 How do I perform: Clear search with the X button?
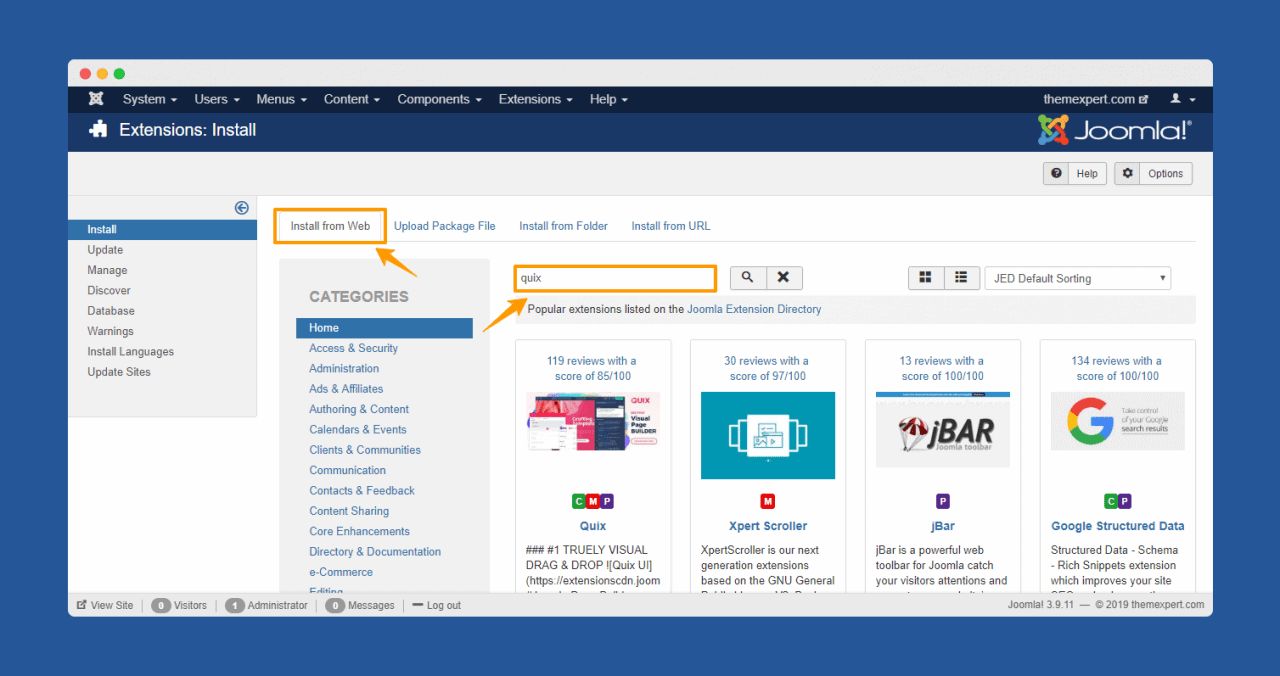(784, 278)
